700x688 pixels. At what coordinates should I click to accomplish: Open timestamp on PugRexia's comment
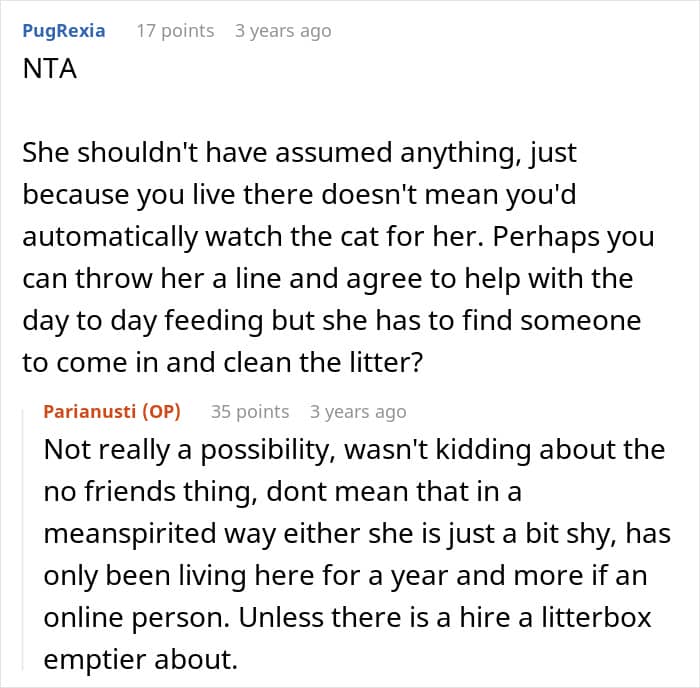click(282, 31)
